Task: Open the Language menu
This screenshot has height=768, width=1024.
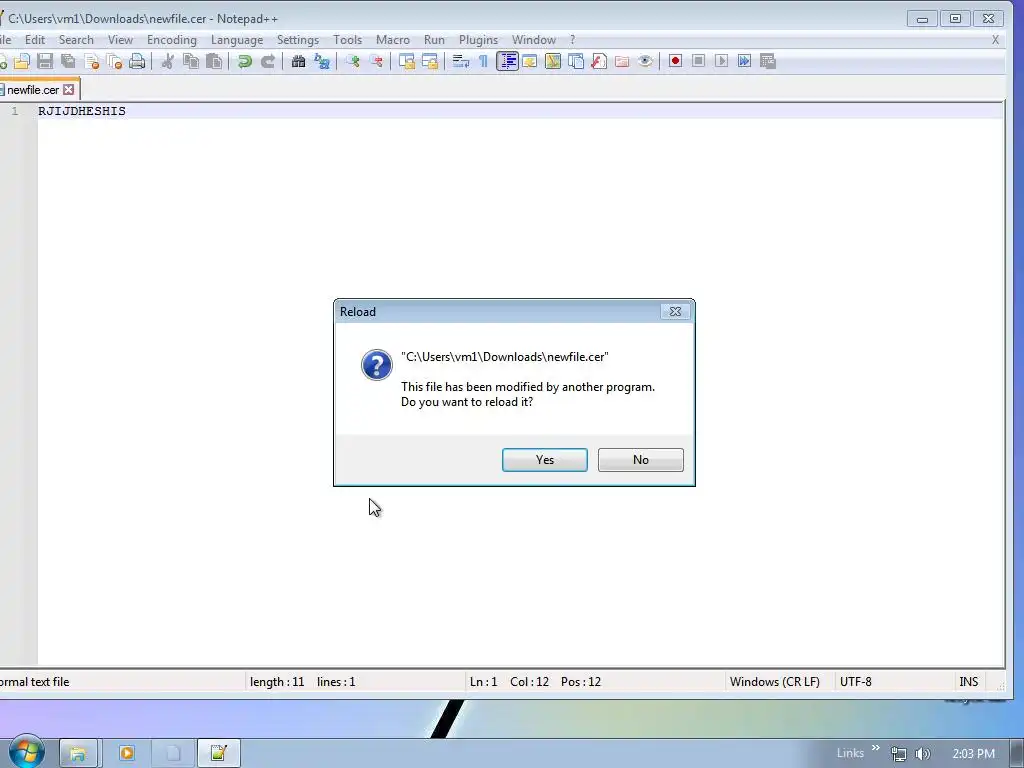Action: pyautogui.click(x=237, y=40)
